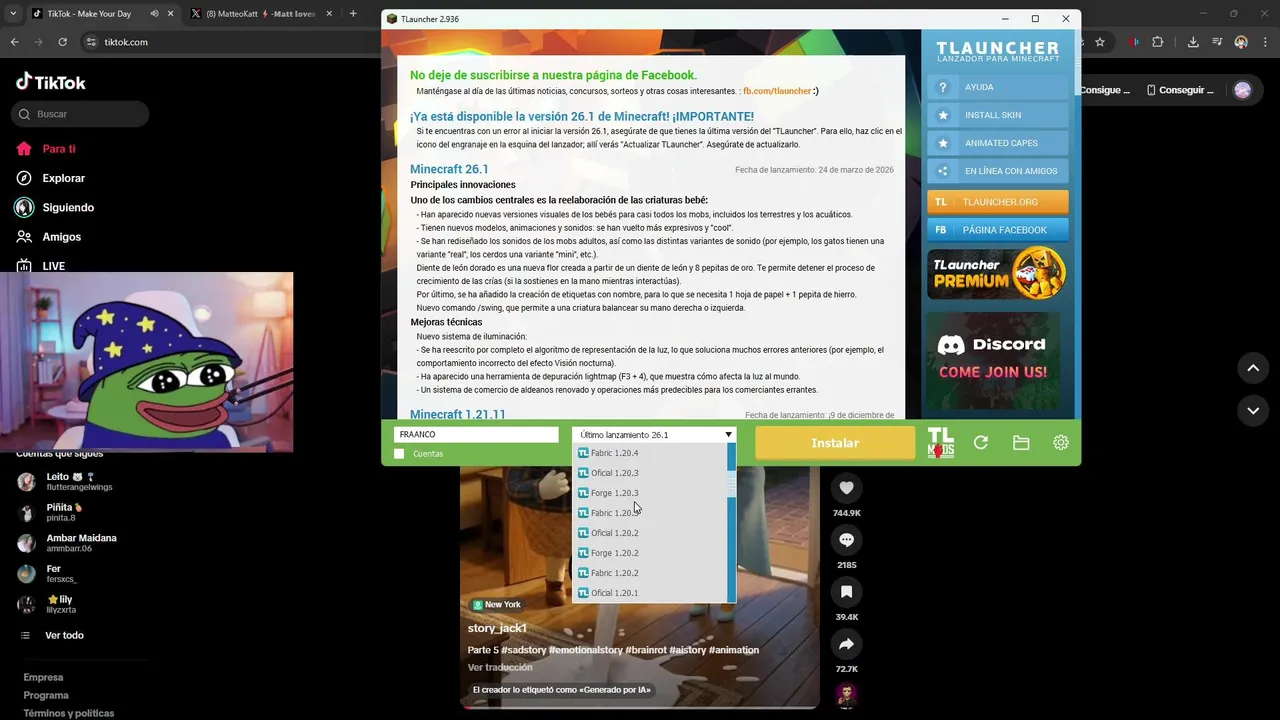Click the TikTok Buscar search box
The image size is (1280, 720).
[80, 114]
